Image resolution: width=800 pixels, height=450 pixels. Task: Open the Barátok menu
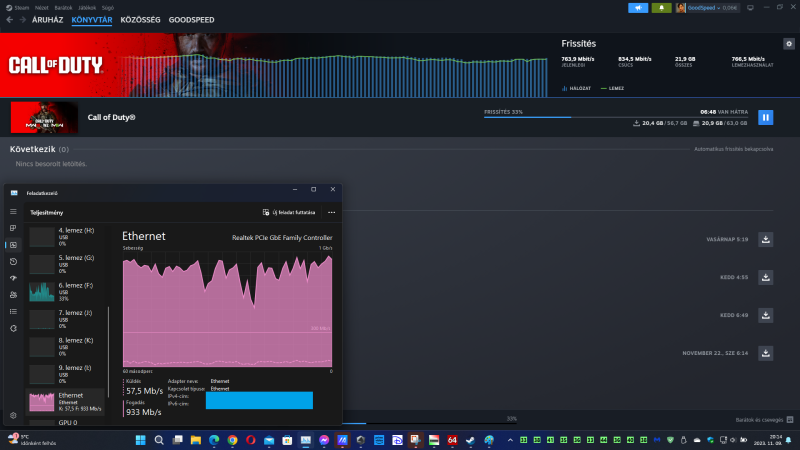(x=63, y=8)
